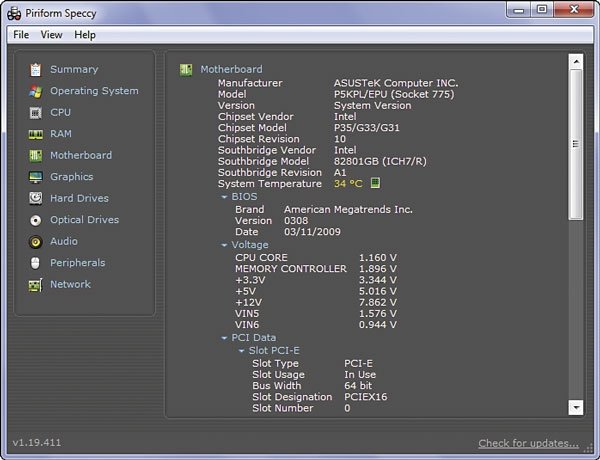Open the File menu
This screenshot has width=600, height=460.
tap(21, 35)
